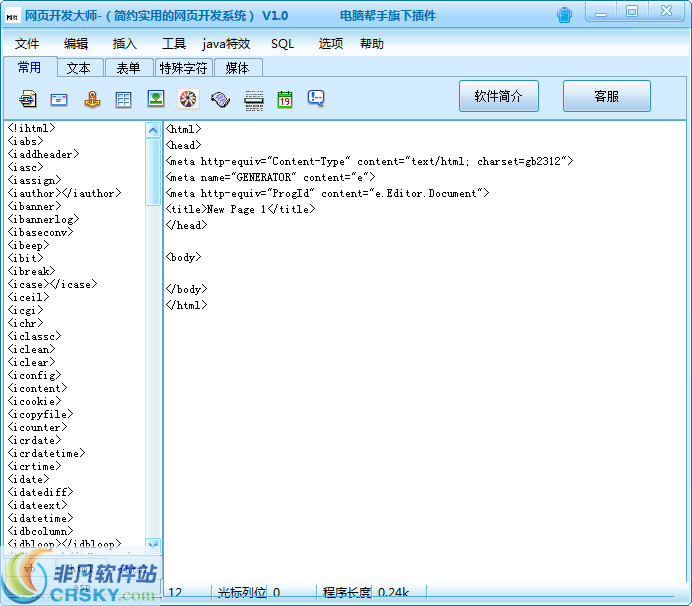Select <iabs> in the tag list
Image resolution: width=692 pixels, height=606 pixels.
[x=26, y=141]
